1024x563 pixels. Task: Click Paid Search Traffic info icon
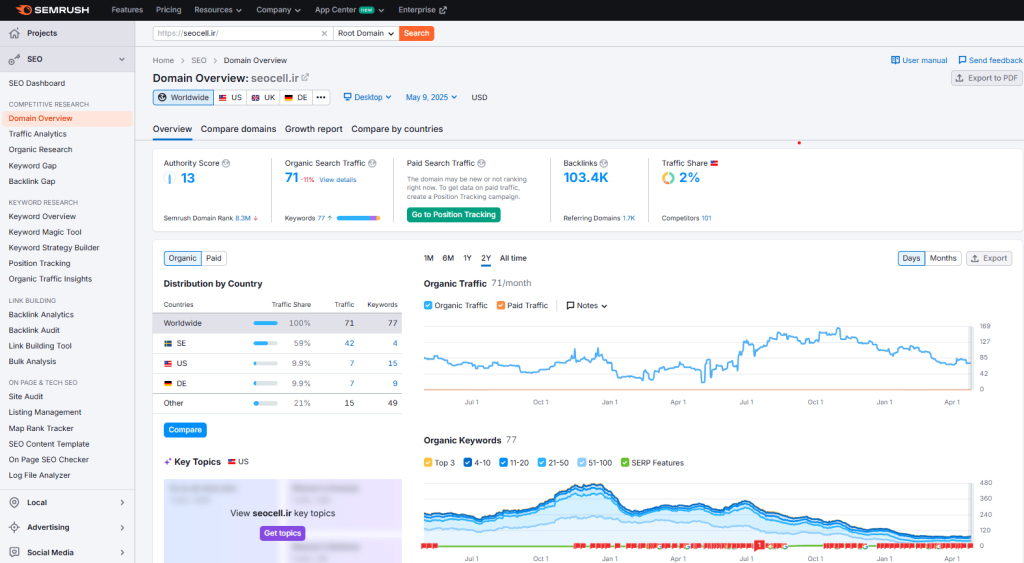click(x=481, y=163)
